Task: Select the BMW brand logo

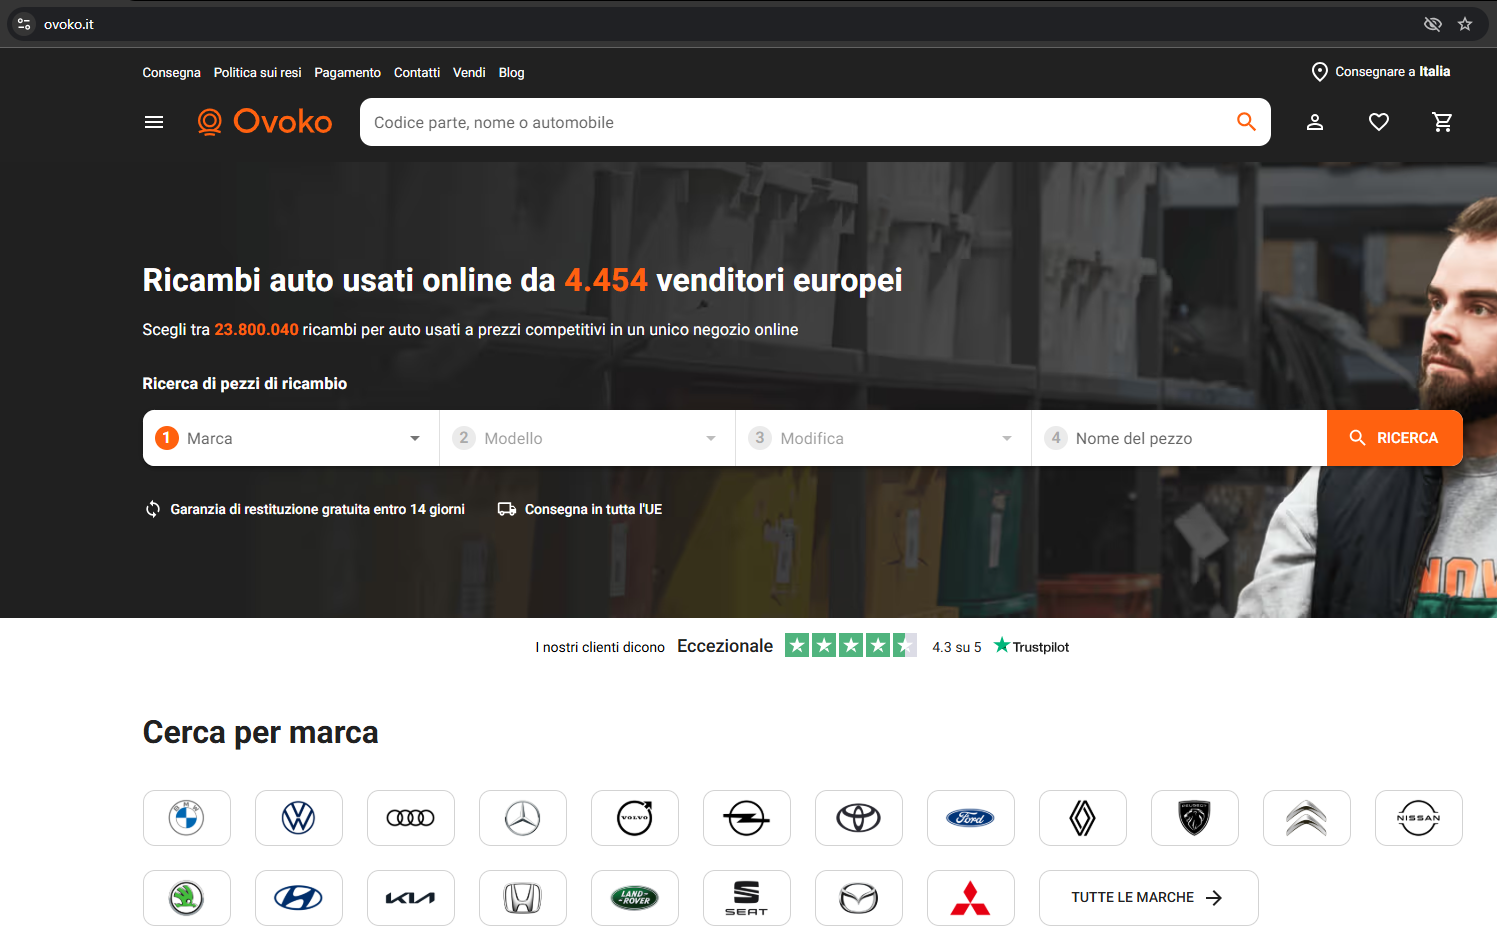Action: tap(187, 818)
